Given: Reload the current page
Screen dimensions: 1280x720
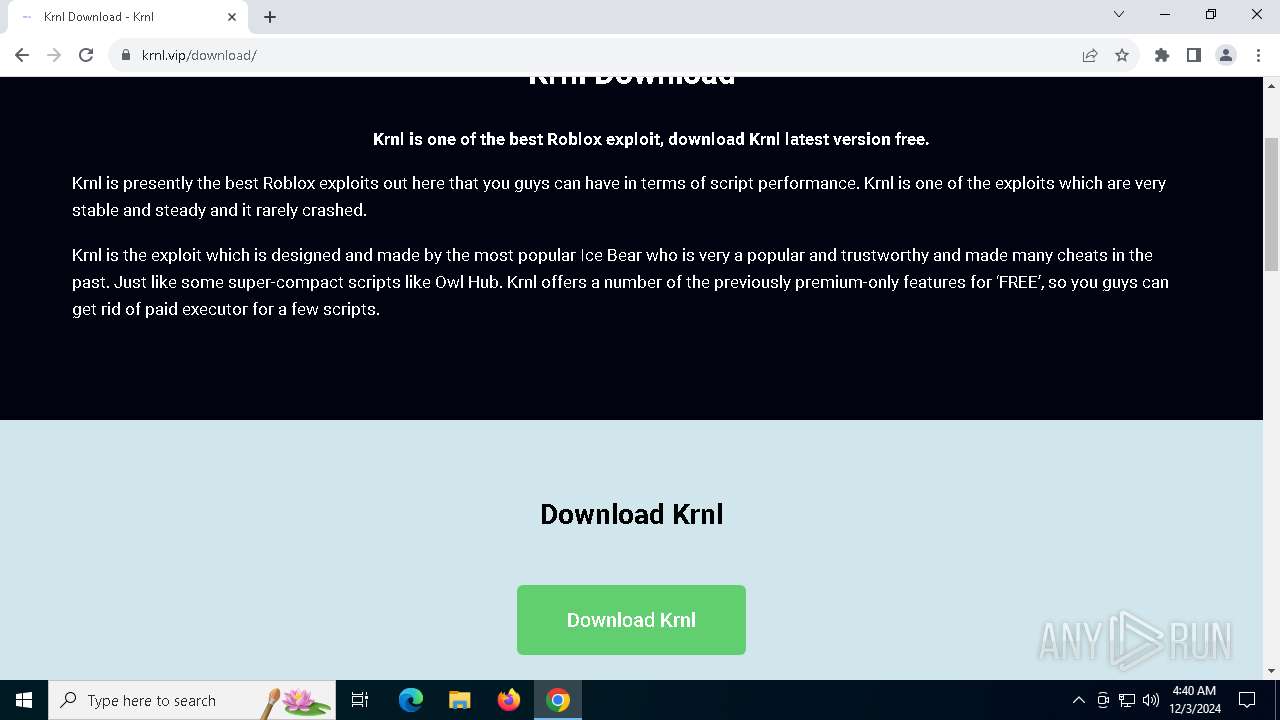Looking at the screenshot, I should point(86,55).
